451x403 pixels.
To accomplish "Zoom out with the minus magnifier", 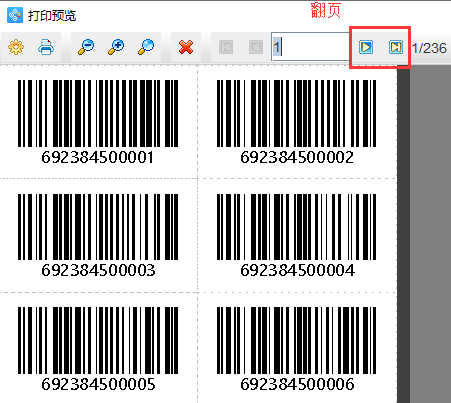I will [86, 47].
